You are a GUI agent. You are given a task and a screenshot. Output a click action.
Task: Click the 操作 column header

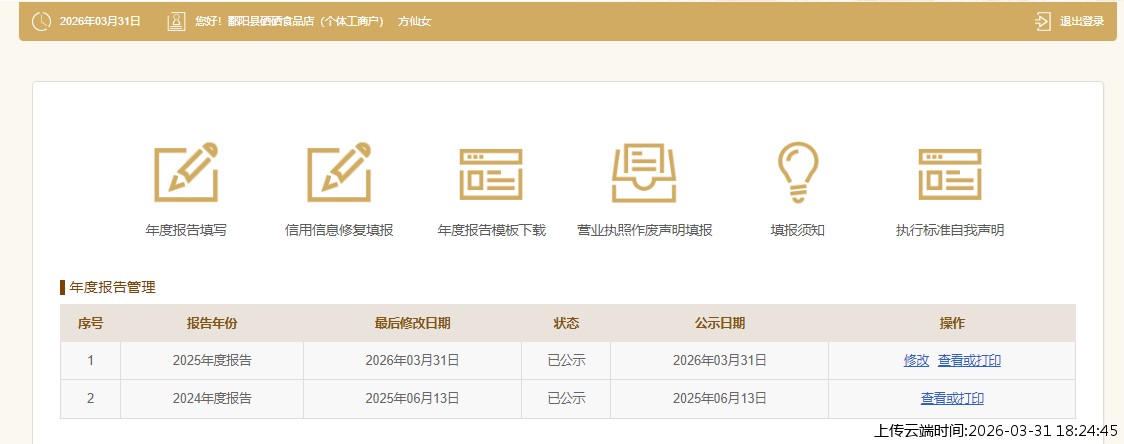click(x=952, y=323)
